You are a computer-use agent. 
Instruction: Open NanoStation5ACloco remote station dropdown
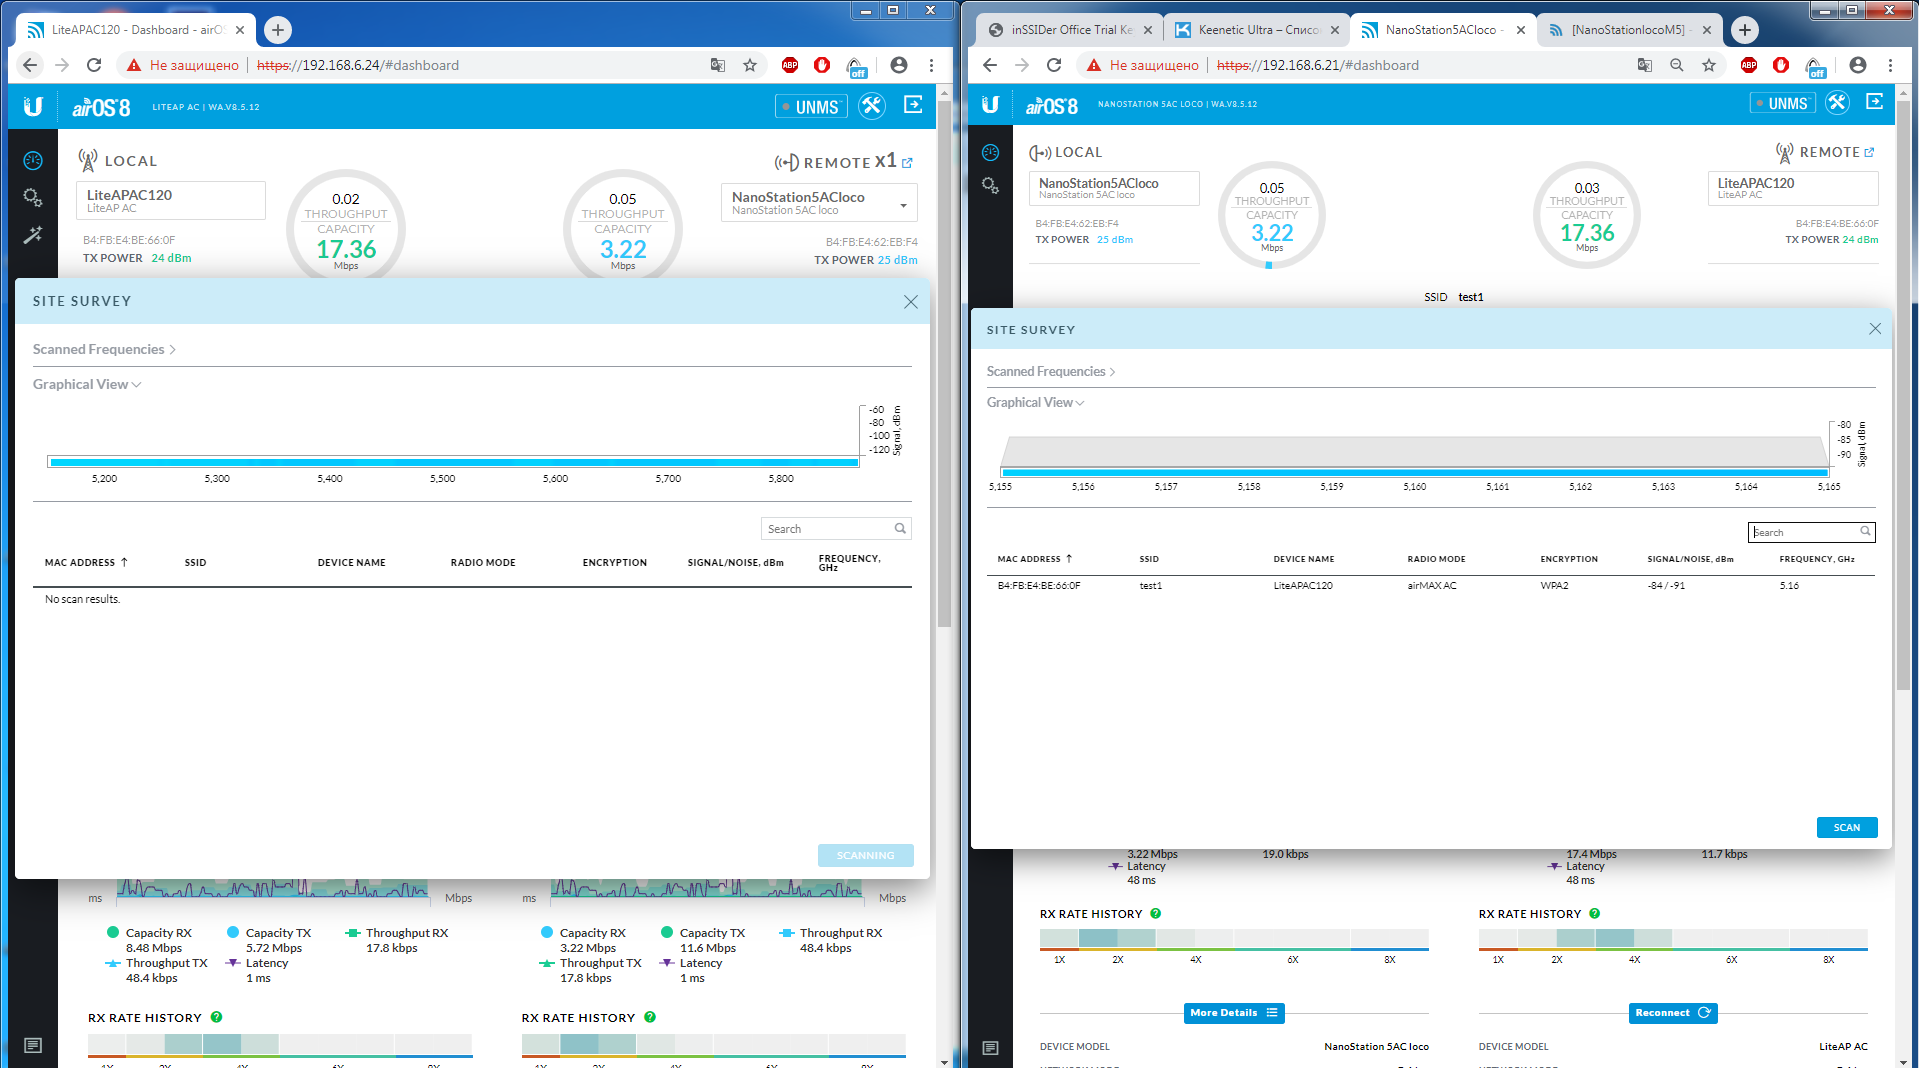pyautogui.click(x=819, y=203)
